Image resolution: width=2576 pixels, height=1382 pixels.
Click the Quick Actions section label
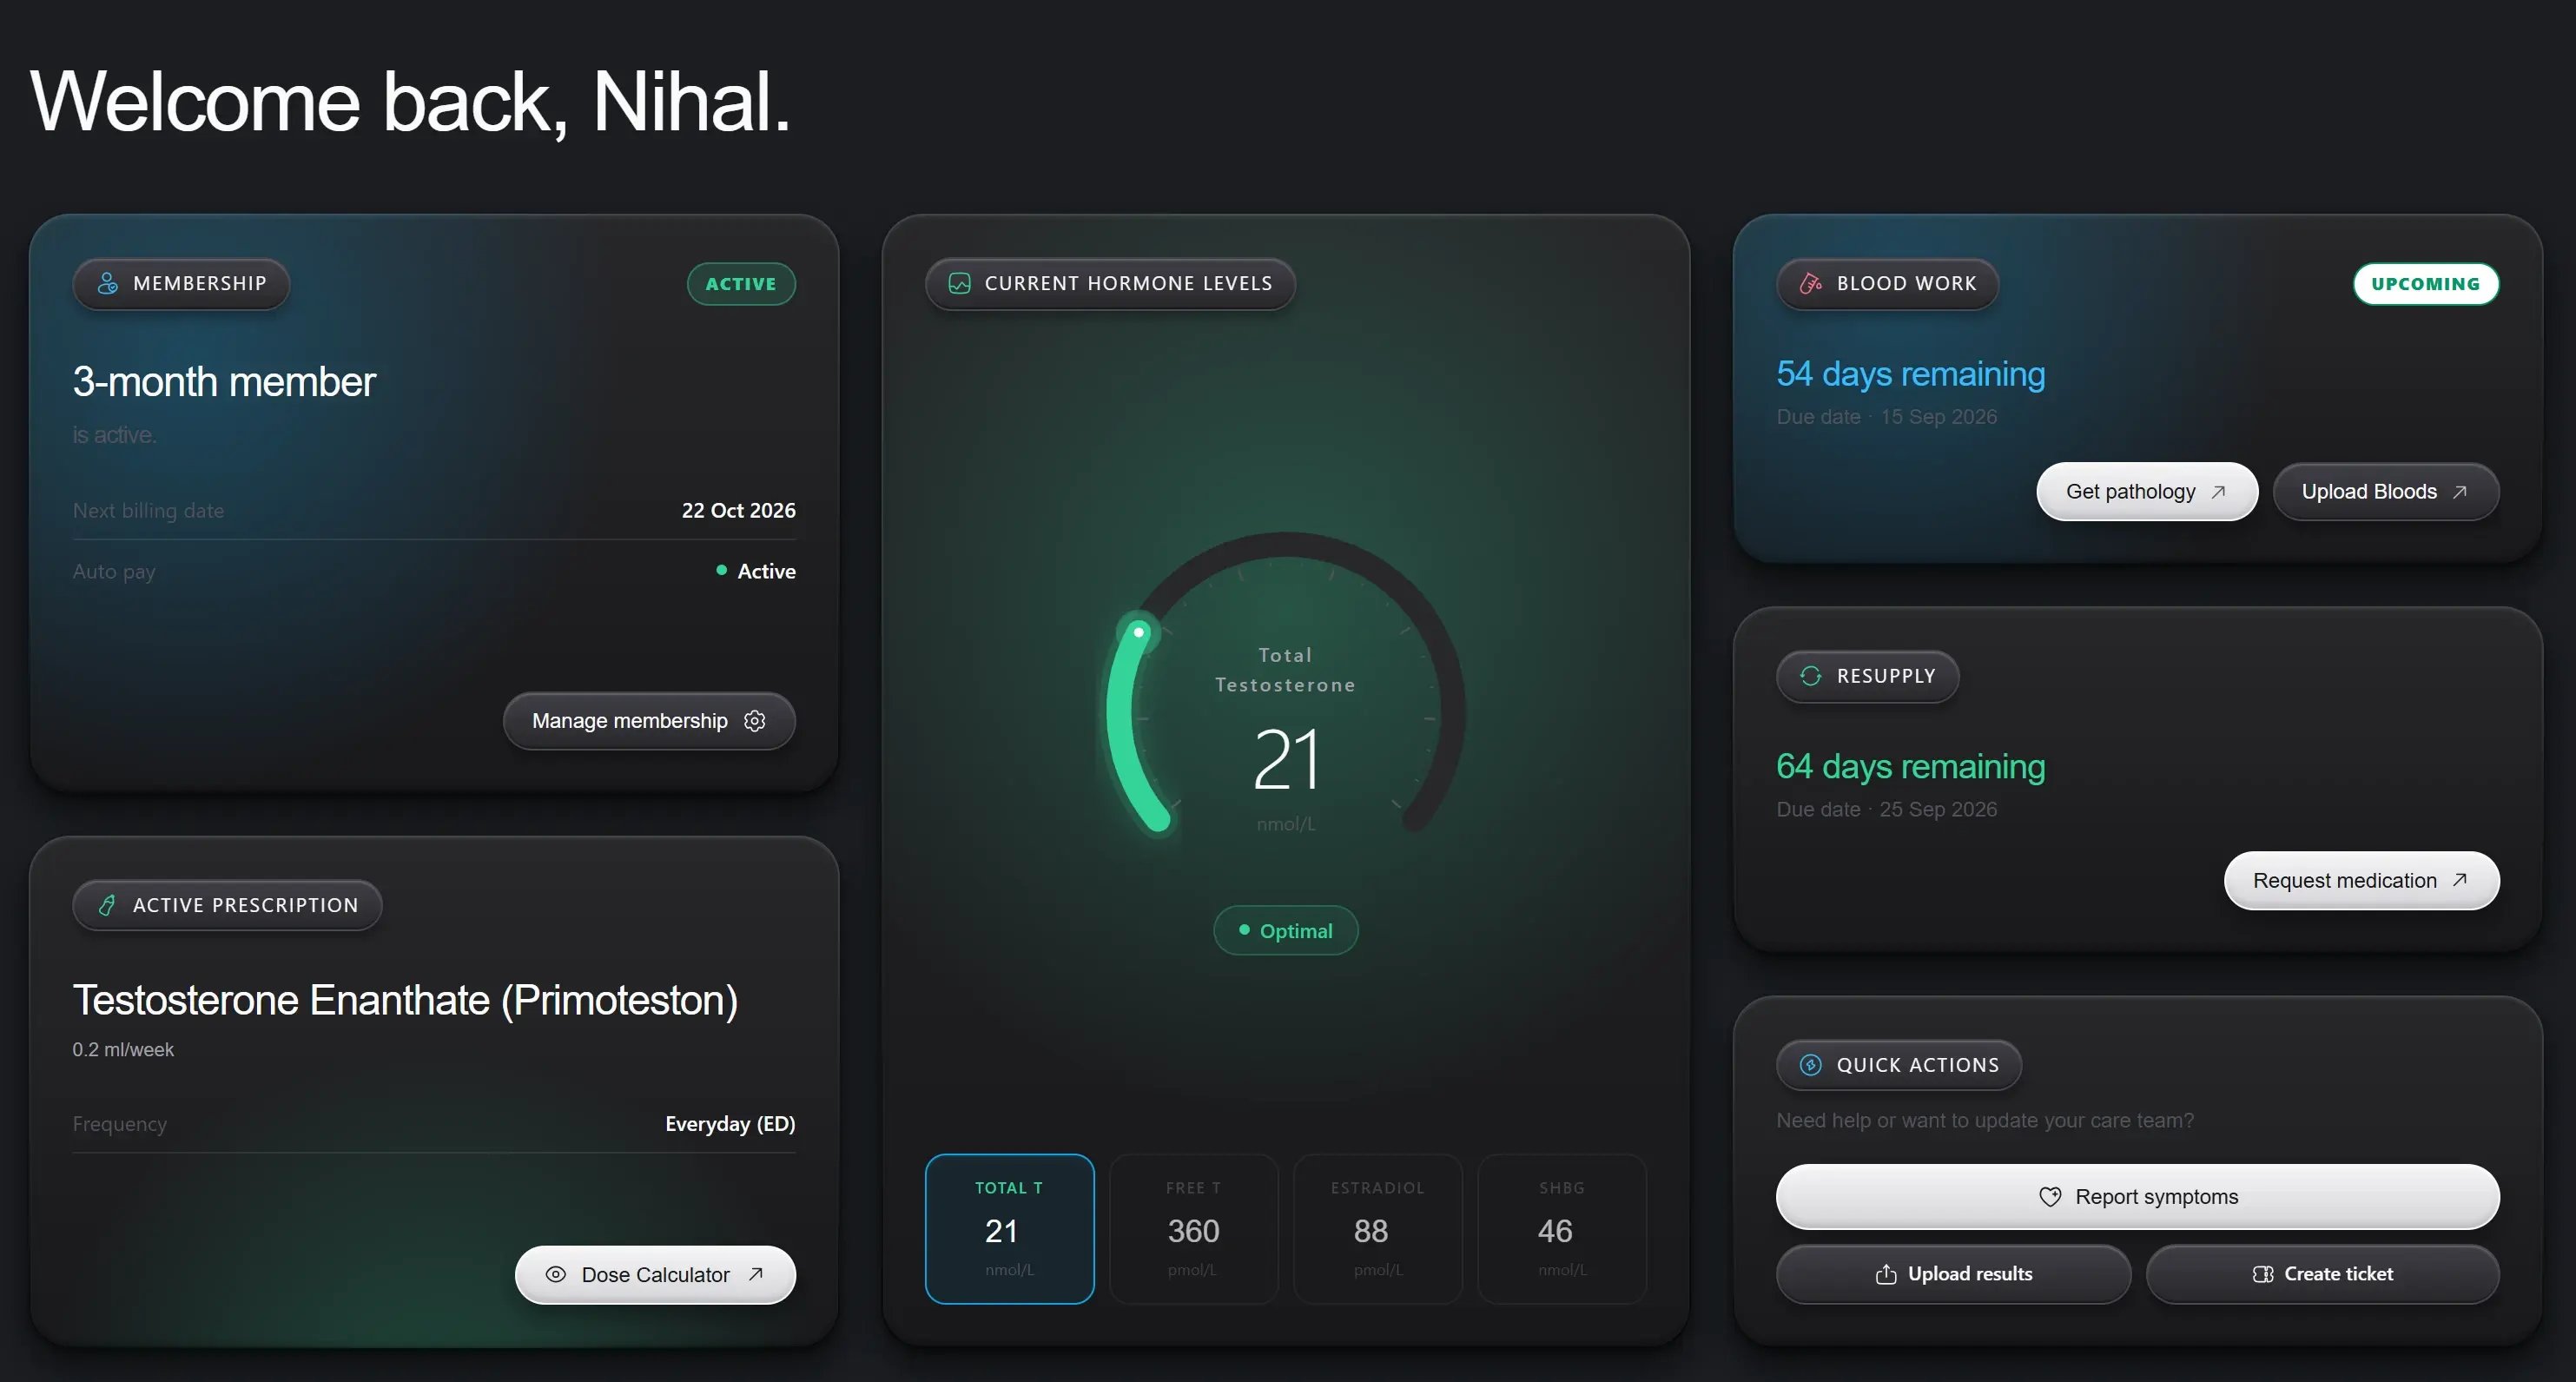point(1899,1065)
